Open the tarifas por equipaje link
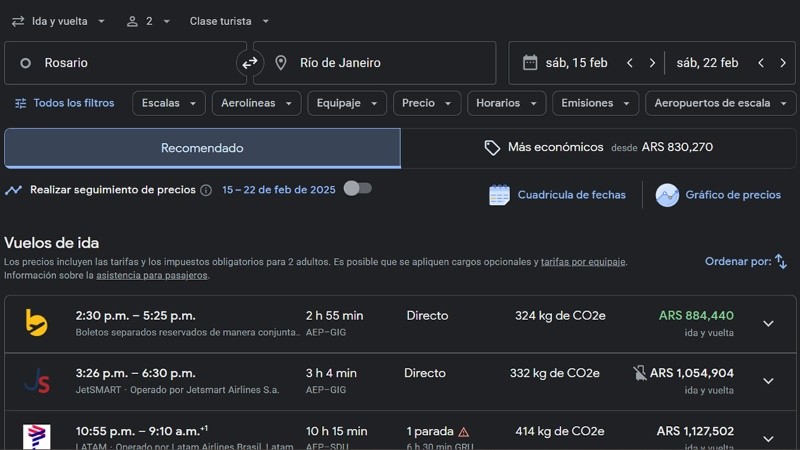The image size is (800, 450). pyautogui.click(x=583, y=262)
